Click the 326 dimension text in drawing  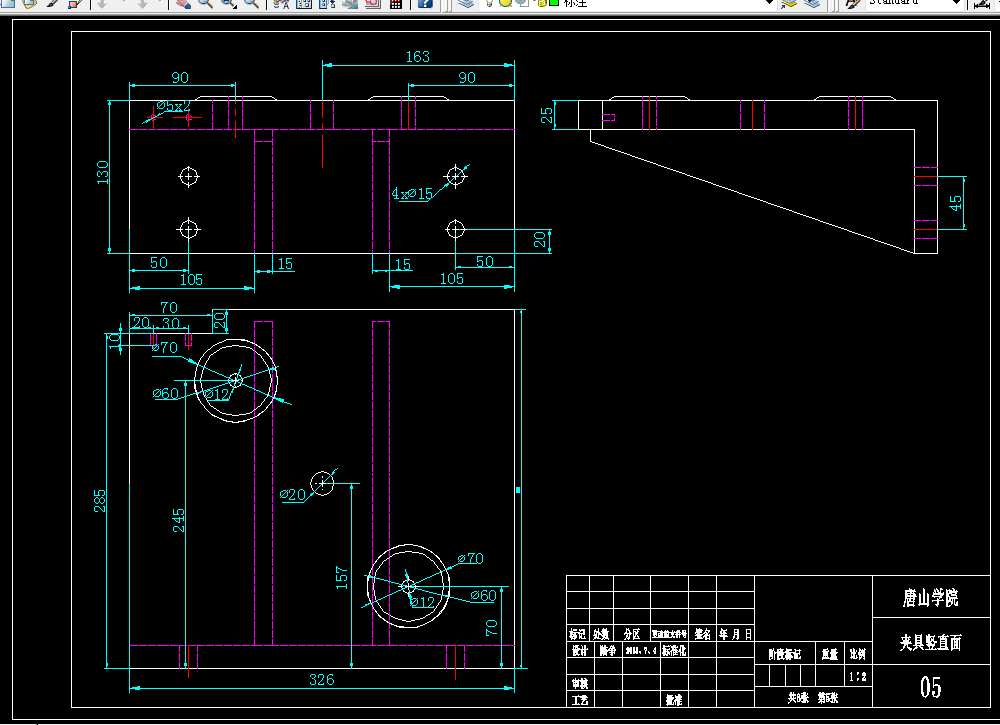[x=321, y=680]
